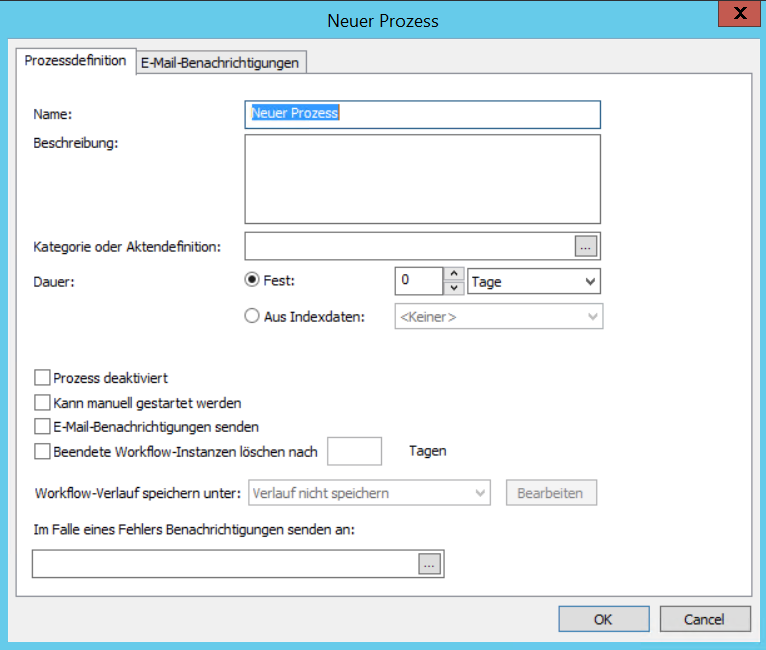The height and width of the screenshot is (650, 766).
Task: Decrease the Fest duration value
Action: tap(454, 288)
